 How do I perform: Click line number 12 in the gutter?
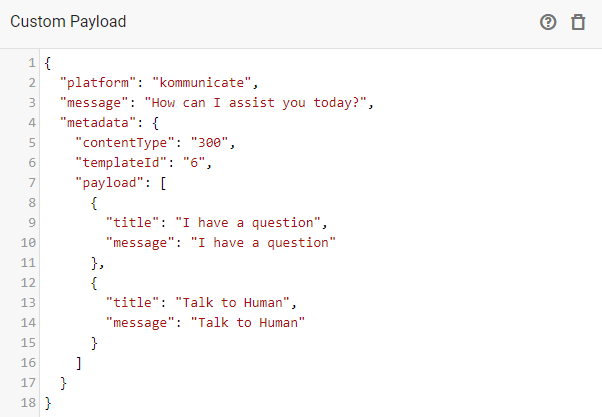pyautogui.click(x=29, y=283)
